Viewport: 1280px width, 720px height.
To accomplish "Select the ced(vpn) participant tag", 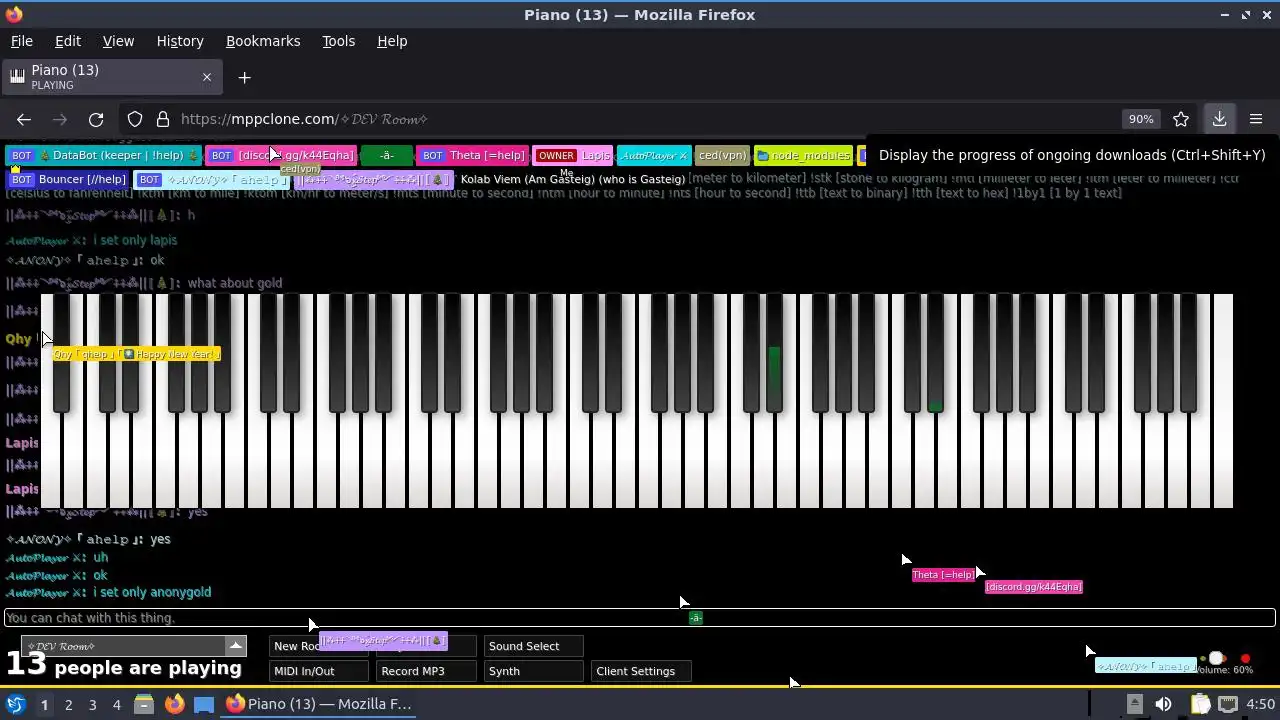I will coord(722,155).
